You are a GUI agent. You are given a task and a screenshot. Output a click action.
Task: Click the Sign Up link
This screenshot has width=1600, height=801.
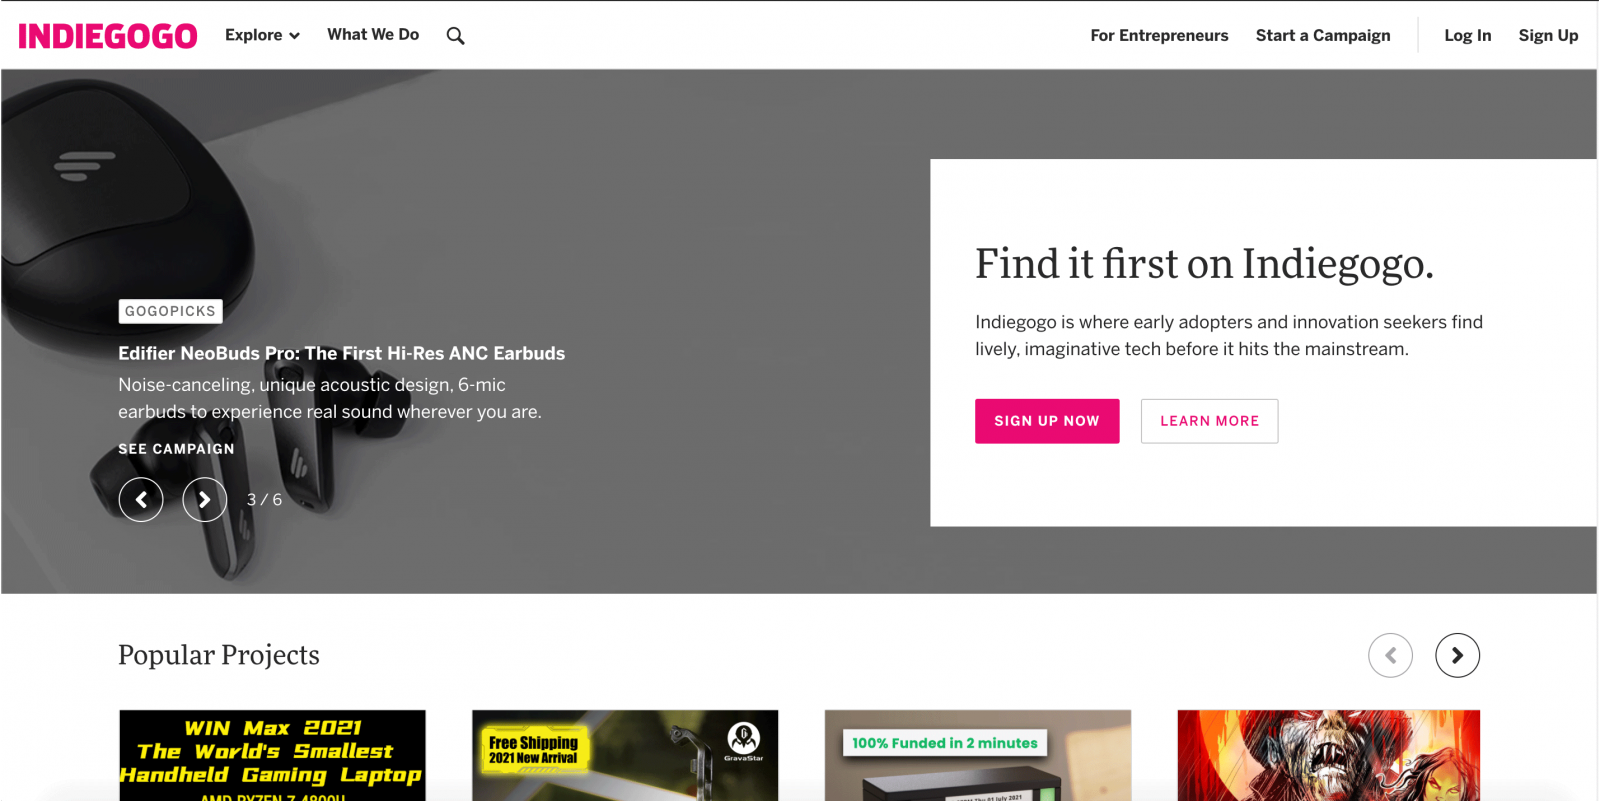(1548, 35)
